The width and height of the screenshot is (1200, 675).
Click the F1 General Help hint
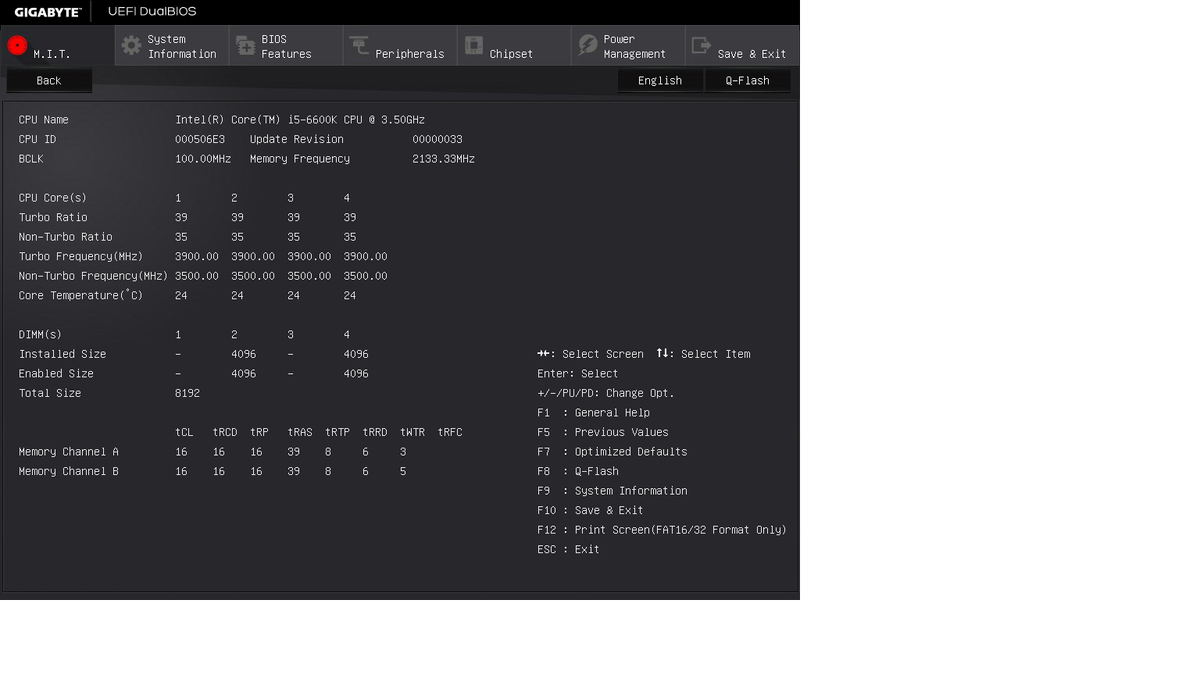coord(593,413)
